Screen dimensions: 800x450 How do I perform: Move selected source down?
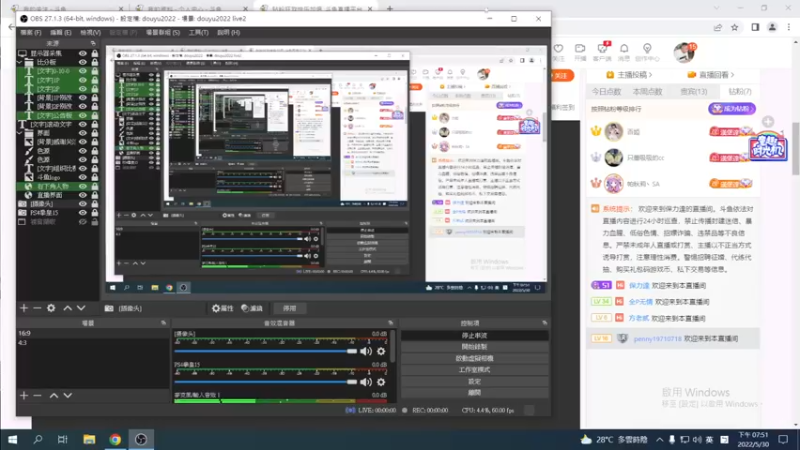[x=81, y=308]
